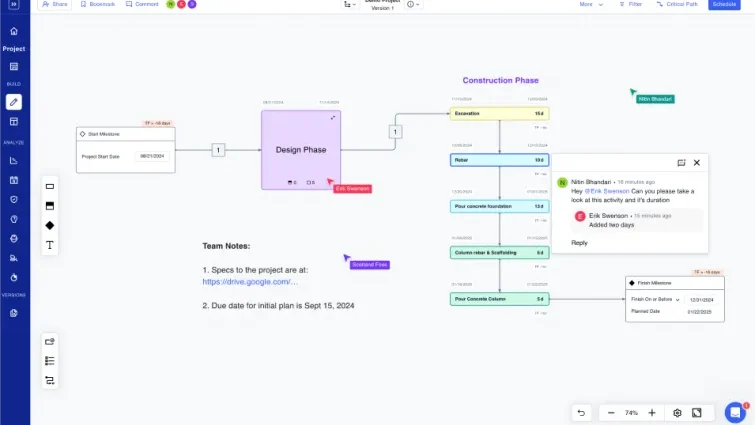Open the layout board icon under Build
The width and height of the screenshot is (755, 425).
coord(13,122)
